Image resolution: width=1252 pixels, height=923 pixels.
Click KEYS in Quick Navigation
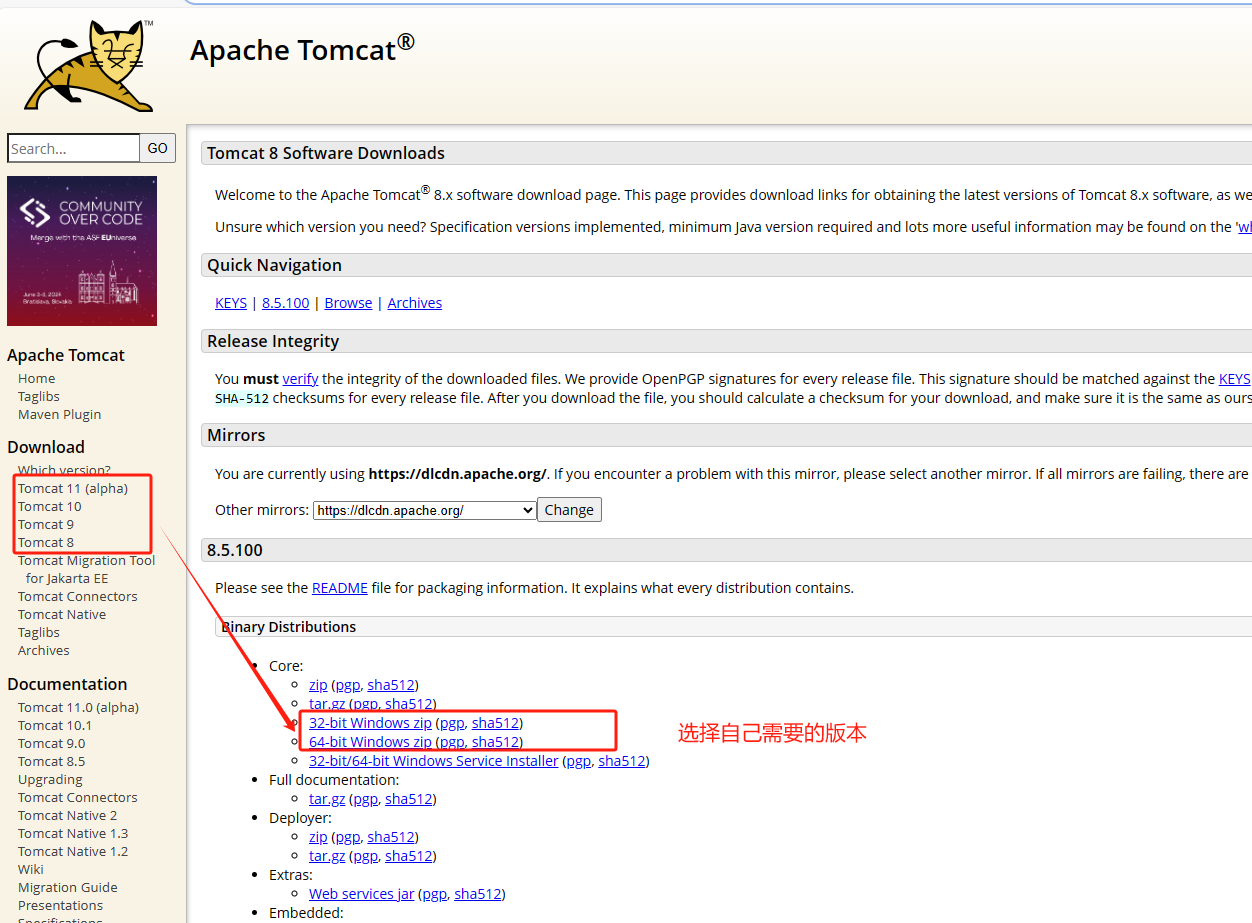click(231, 303)
